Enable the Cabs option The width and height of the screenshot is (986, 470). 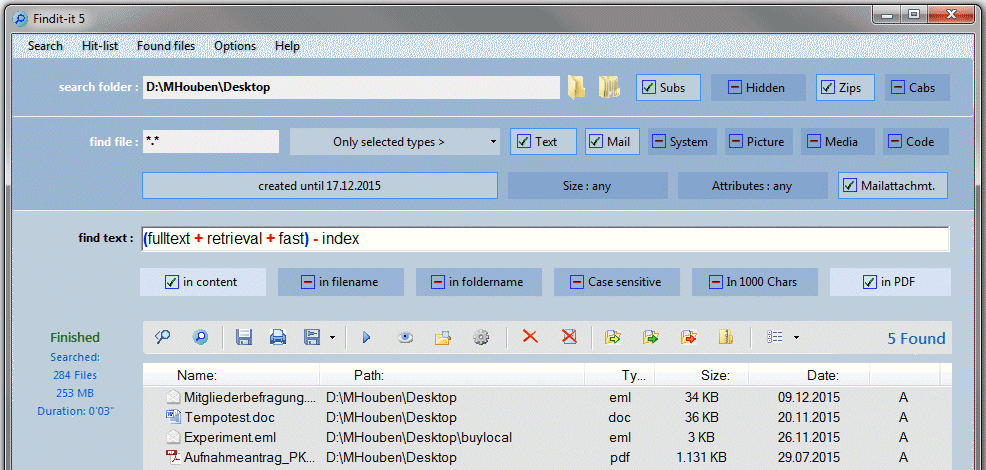pos(917,87)
